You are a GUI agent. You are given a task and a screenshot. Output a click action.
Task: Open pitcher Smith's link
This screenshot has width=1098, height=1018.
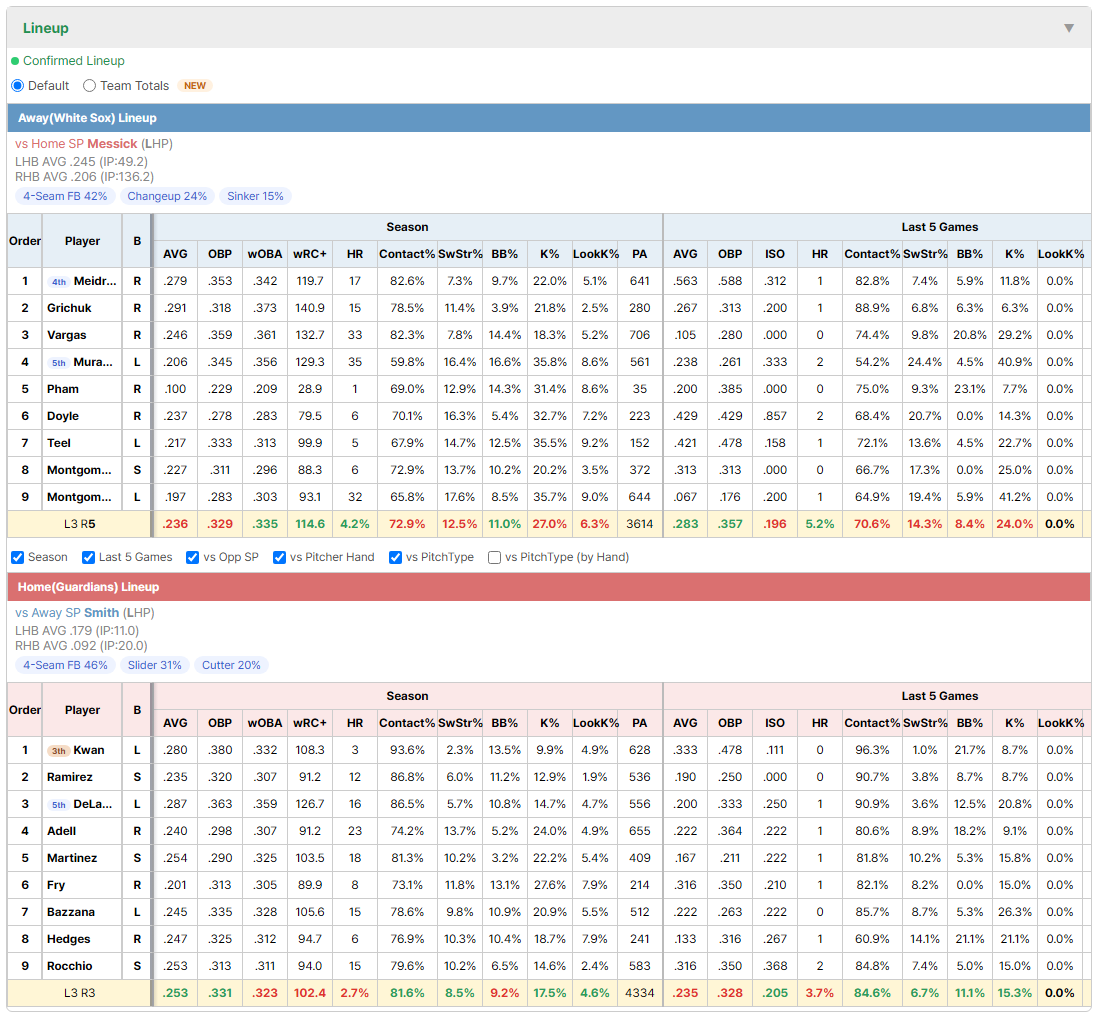(x=102, y=613)
